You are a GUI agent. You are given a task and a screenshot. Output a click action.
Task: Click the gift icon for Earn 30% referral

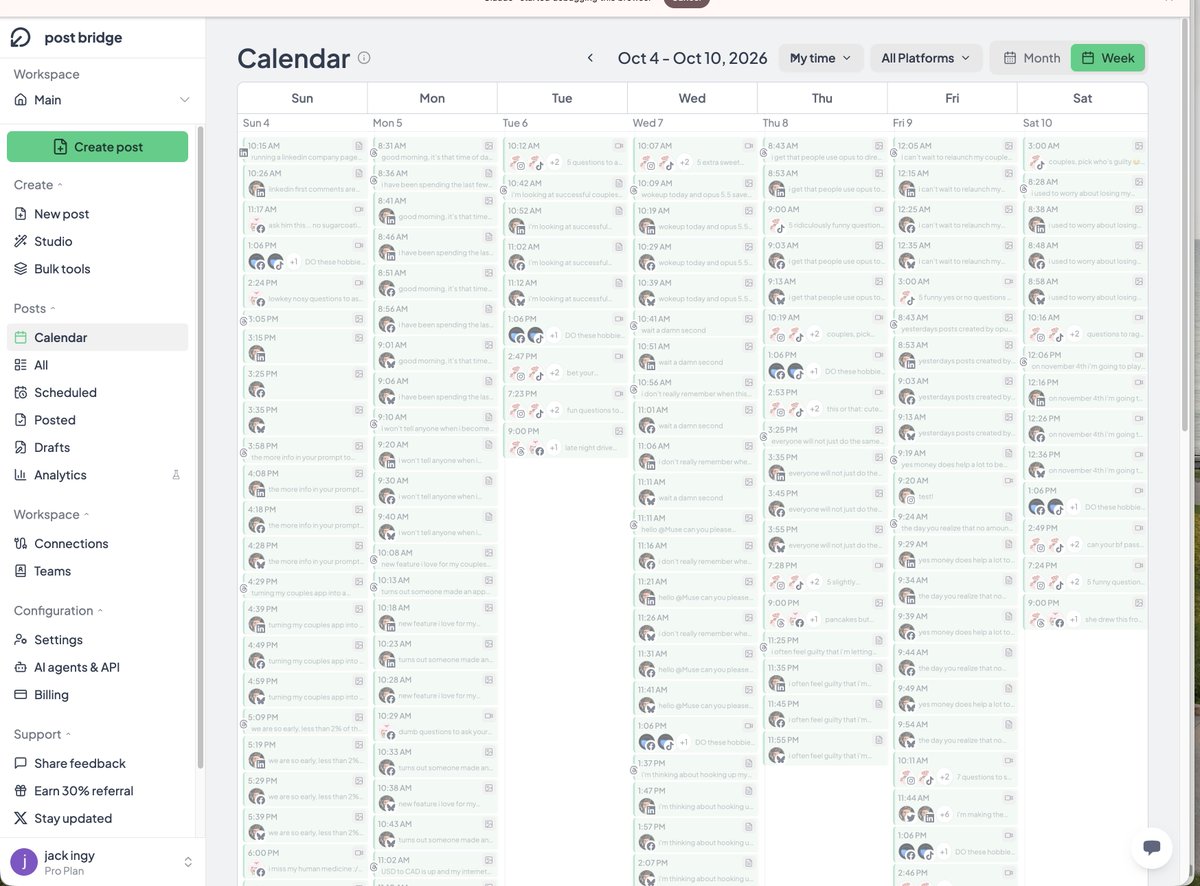(x=21, y=791)
